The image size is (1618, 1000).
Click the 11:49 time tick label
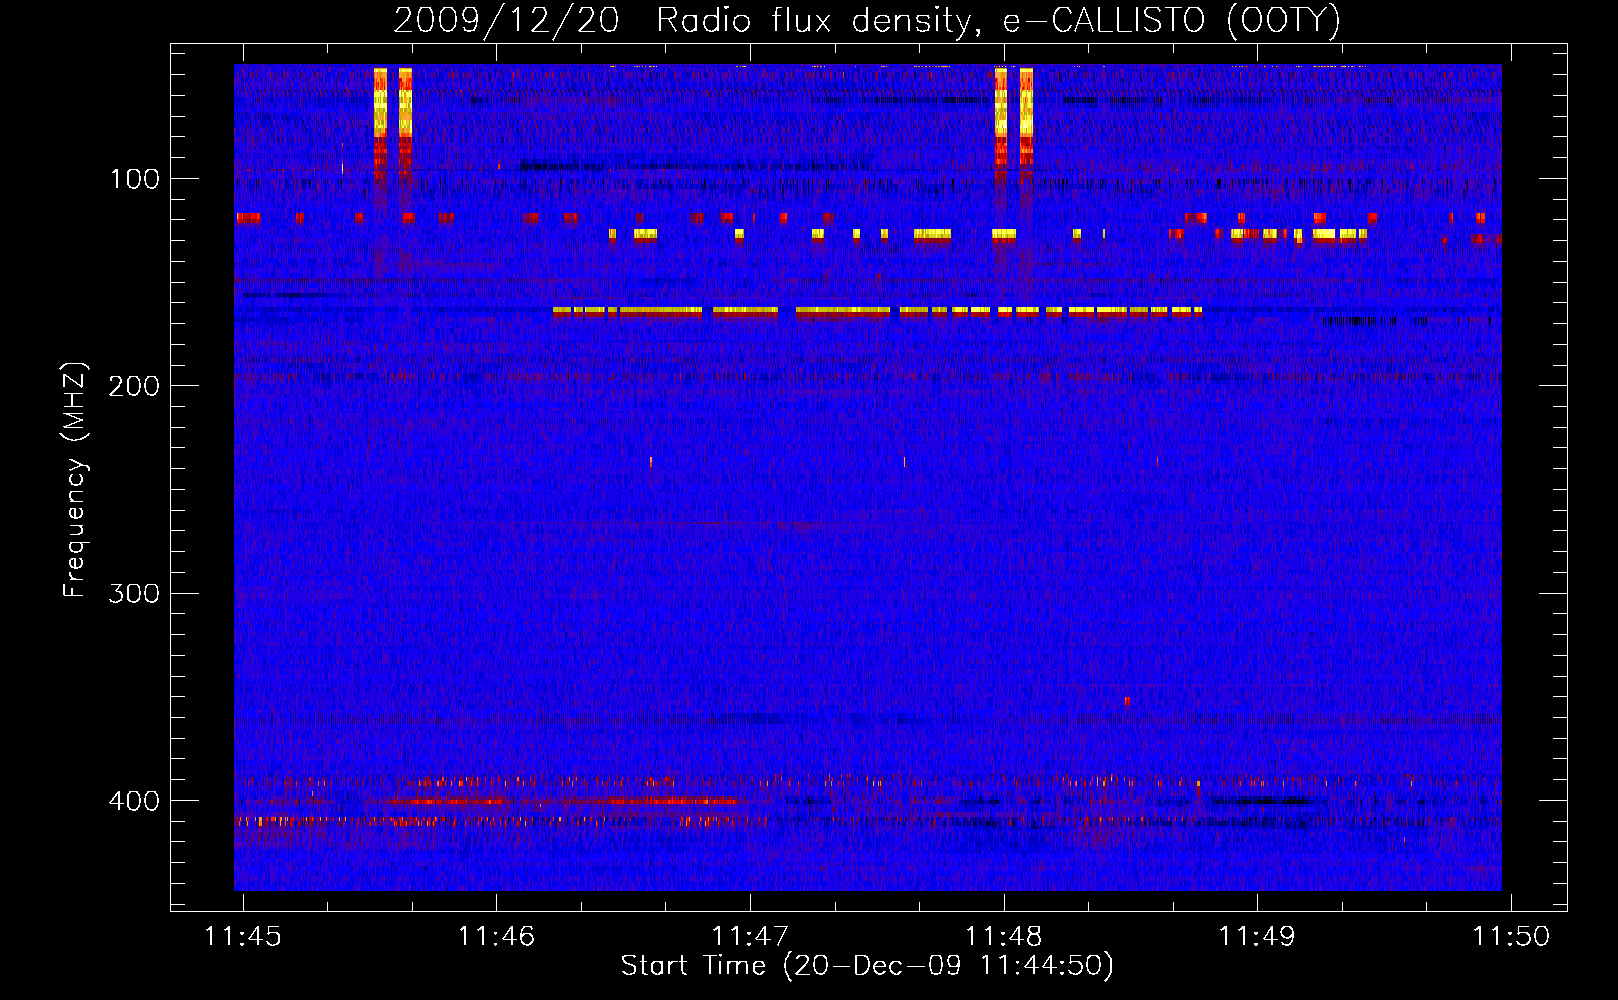pyautogui.click(x=1257, y=937)
